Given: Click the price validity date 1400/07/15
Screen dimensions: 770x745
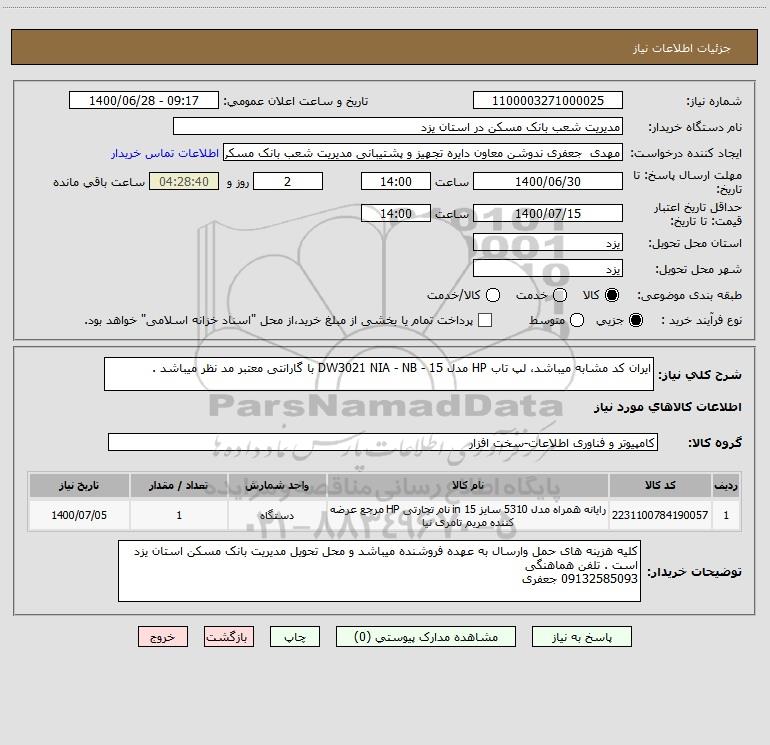Looking at the screenshot, I should [x=548, y=213].
